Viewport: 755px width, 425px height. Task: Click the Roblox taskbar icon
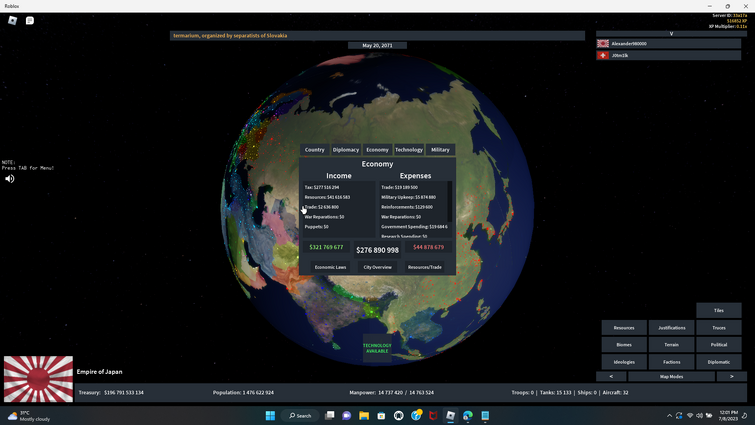tap(451, 415)
